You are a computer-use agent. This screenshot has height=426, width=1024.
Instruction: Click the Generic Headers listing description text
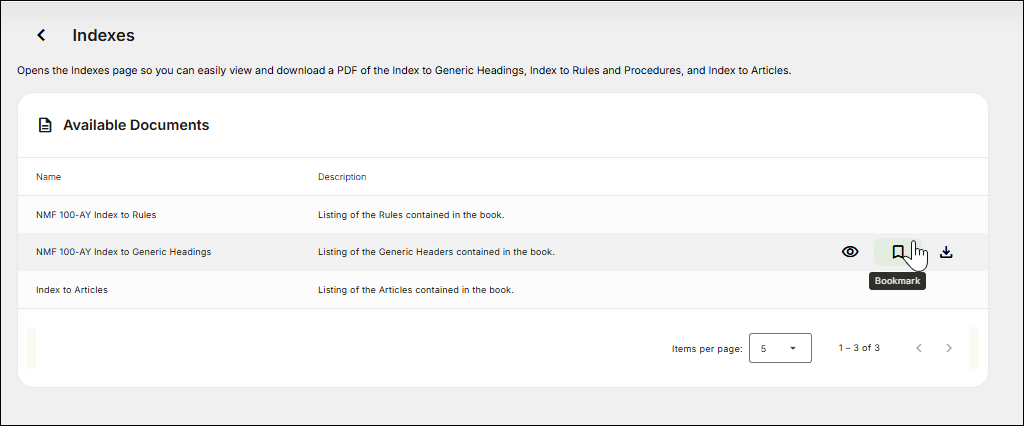tap(436, 252)
